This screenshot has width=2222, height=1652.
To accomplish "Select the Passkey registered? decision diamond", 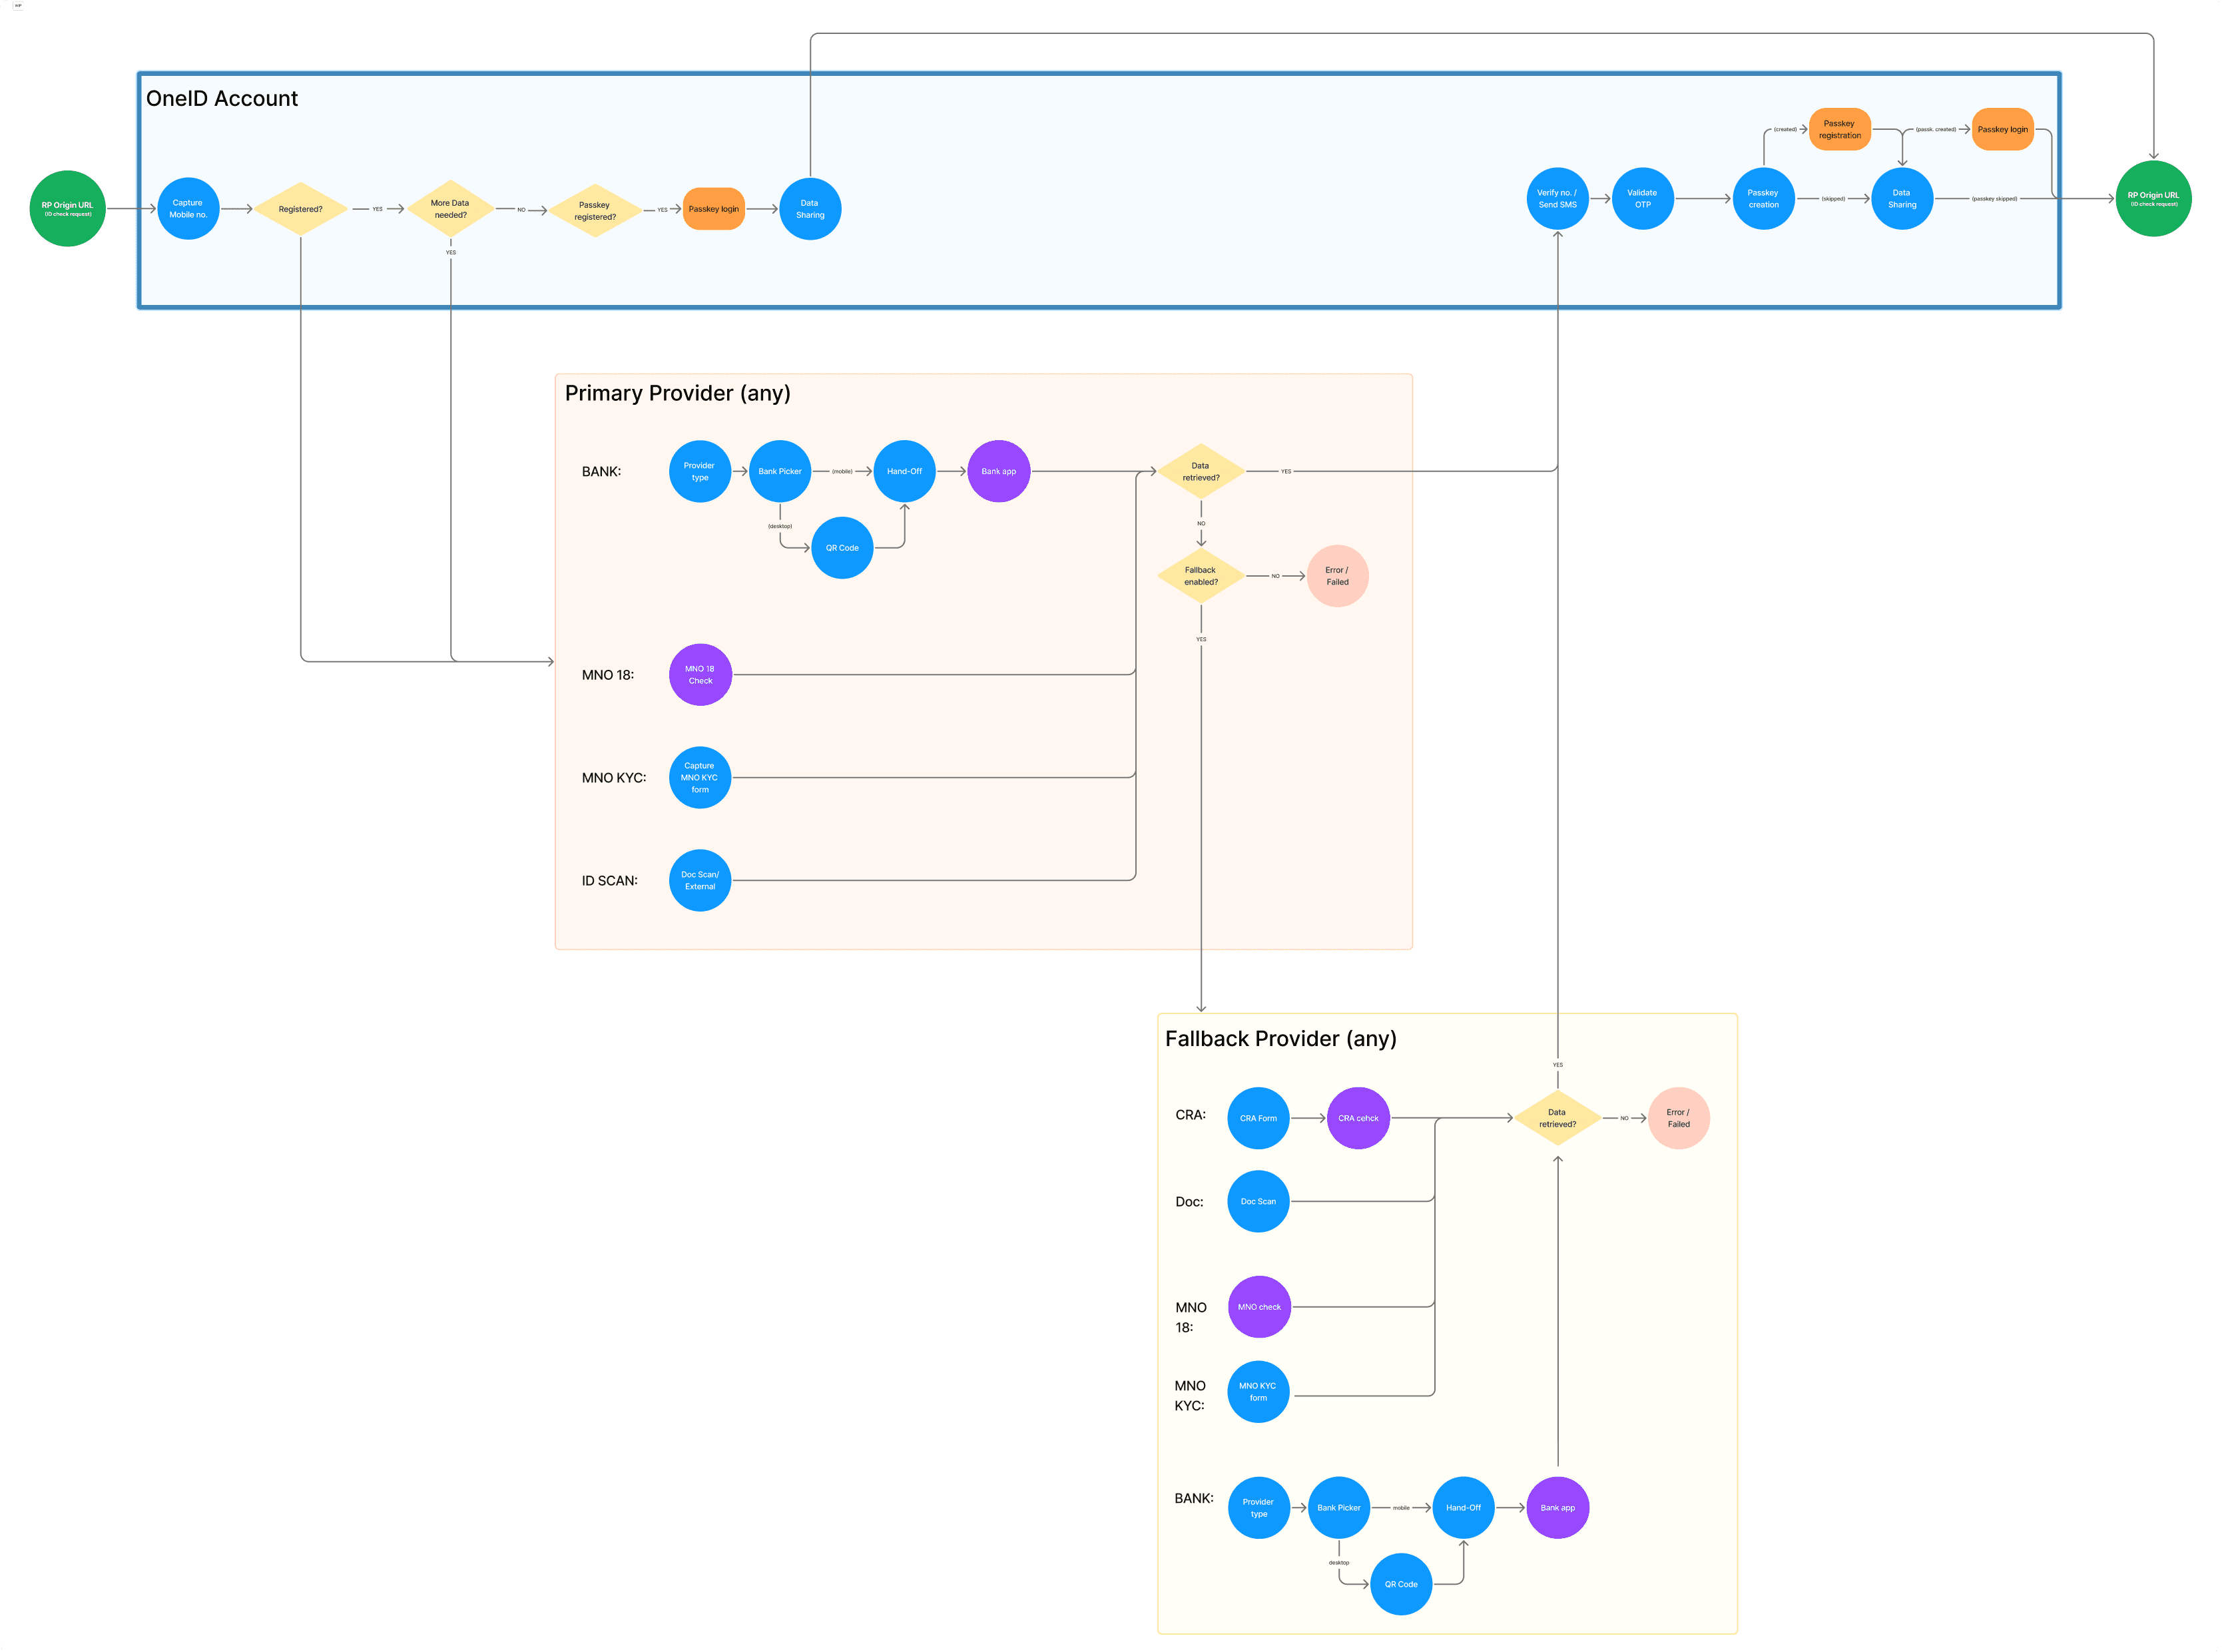I will [x=595, y=210].
